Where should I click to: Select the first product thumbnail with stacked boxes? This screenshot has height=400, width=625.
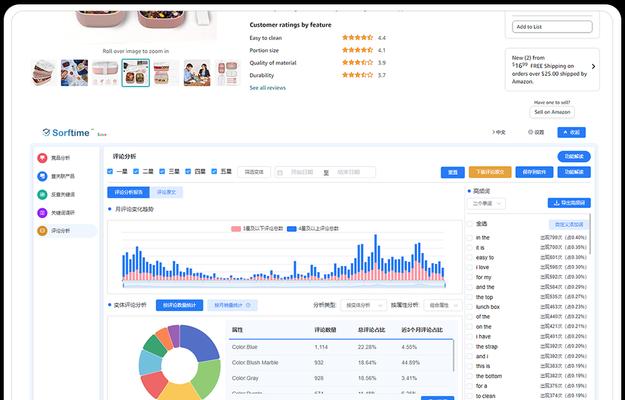click(44, 73)
